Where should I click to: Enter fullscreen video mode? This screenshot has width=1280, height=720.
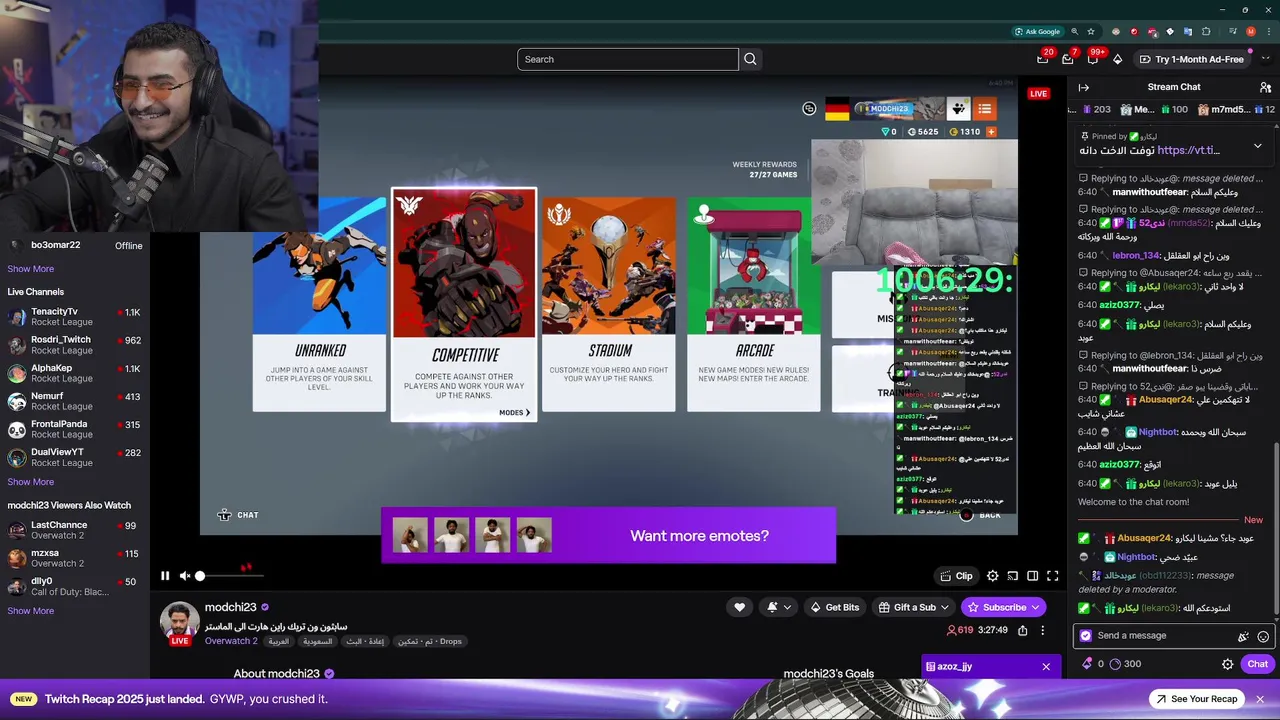(1053, 576)
